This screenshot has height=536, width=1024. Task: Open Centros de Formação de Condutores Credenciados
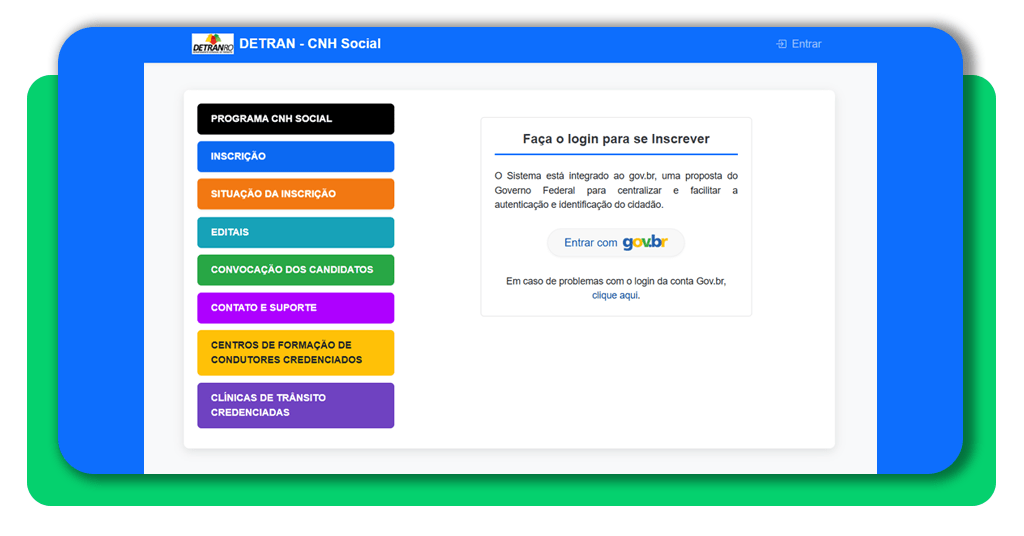[296, 353]
